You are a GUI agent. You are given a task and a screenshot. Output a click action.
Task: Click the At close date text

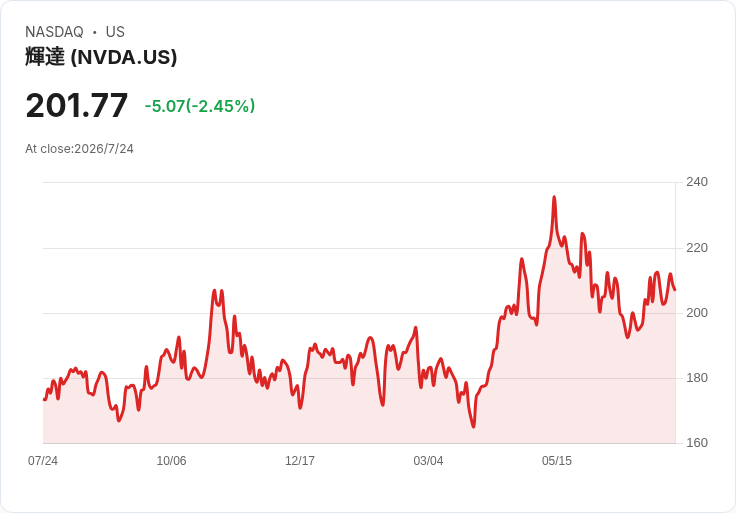tap(79, 149)
